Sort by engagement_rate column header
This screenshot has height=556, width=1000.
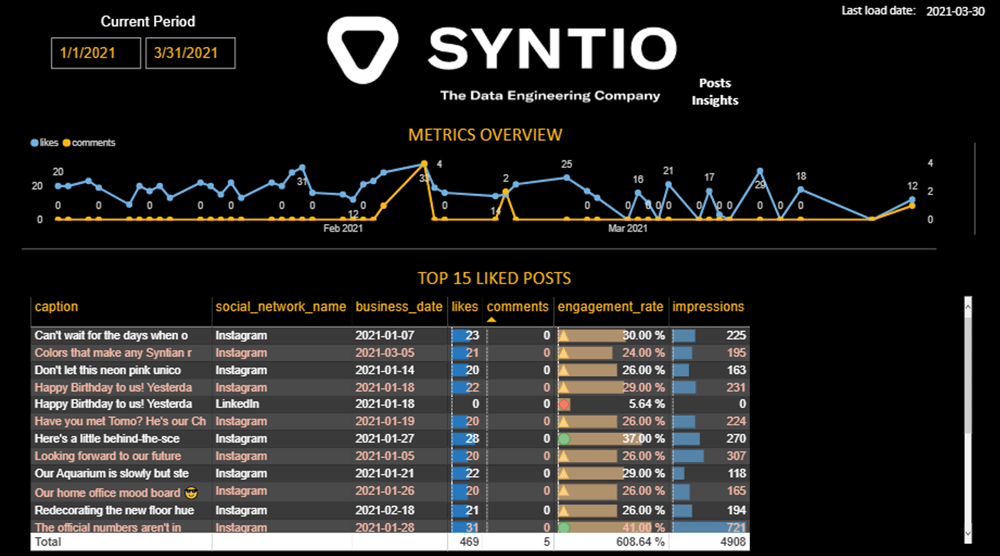click(x=610, y=307)
